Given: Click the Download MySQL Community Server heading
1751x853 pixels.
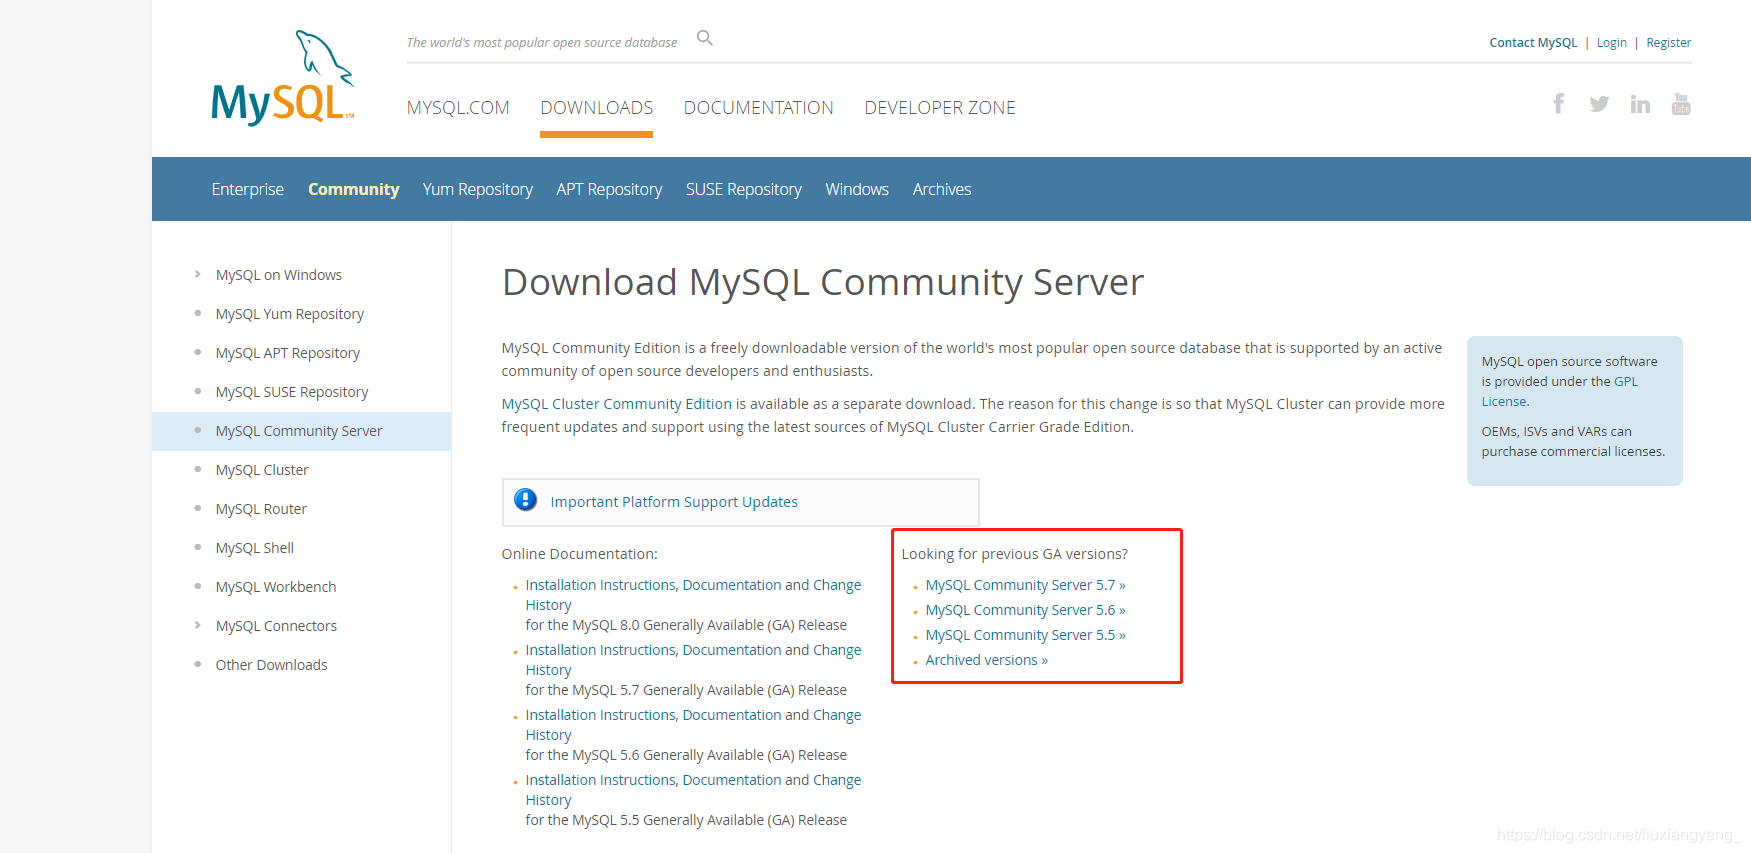Looking at the screenshot, I should coord(823,283).
